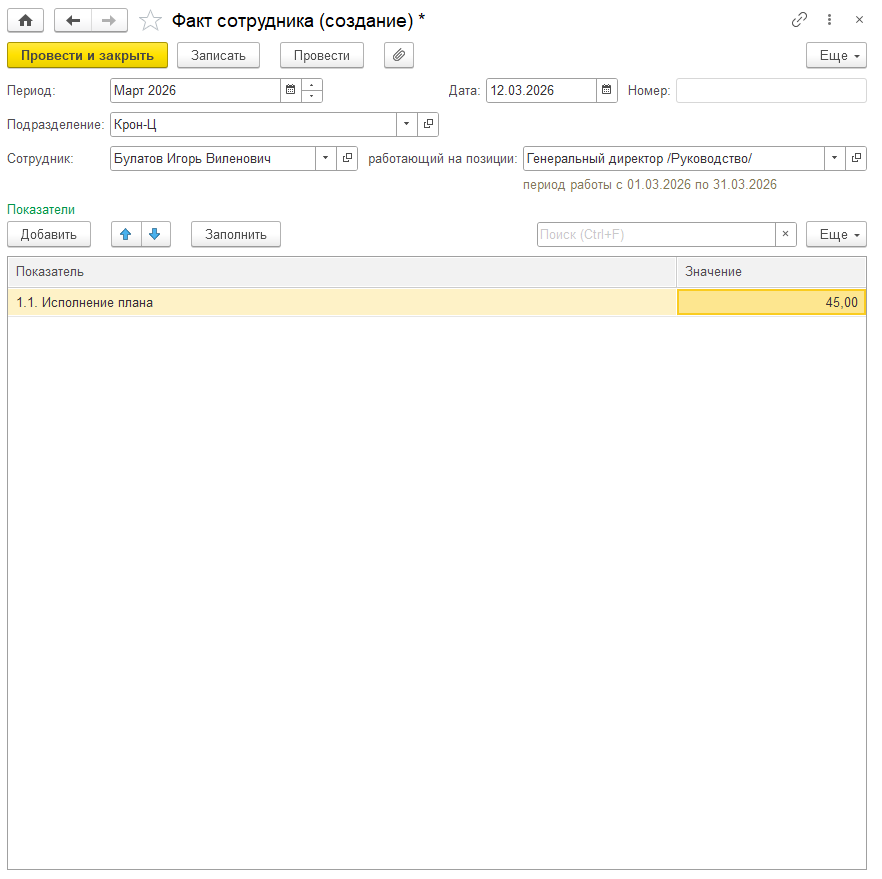
Task: Open calendar for the Дата field
Action: 607,91
